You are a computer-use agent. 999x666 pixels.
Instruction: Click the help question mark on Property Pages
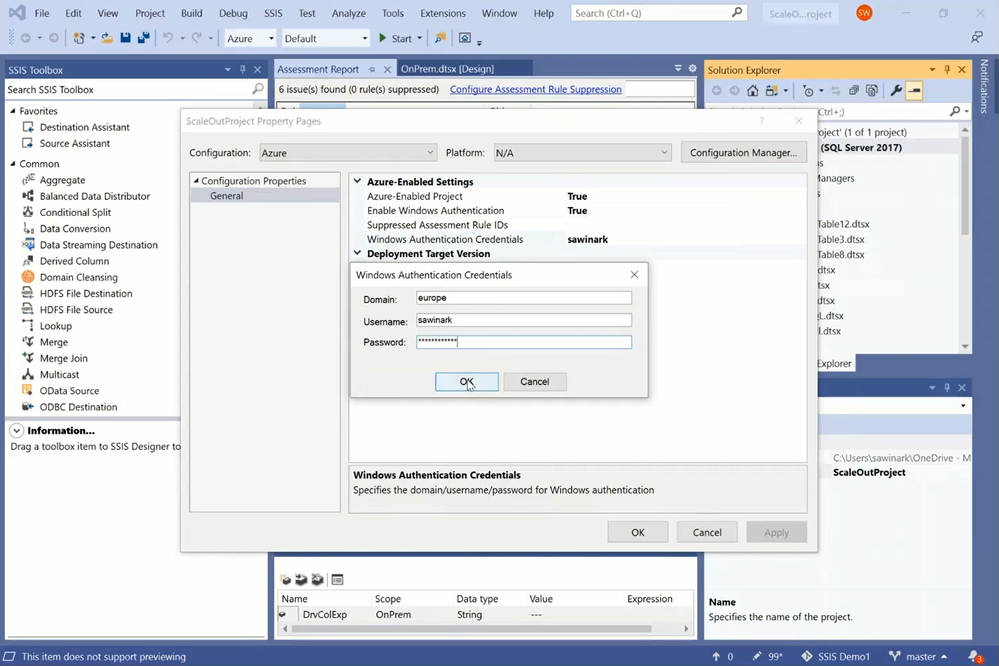coord(761,120)
